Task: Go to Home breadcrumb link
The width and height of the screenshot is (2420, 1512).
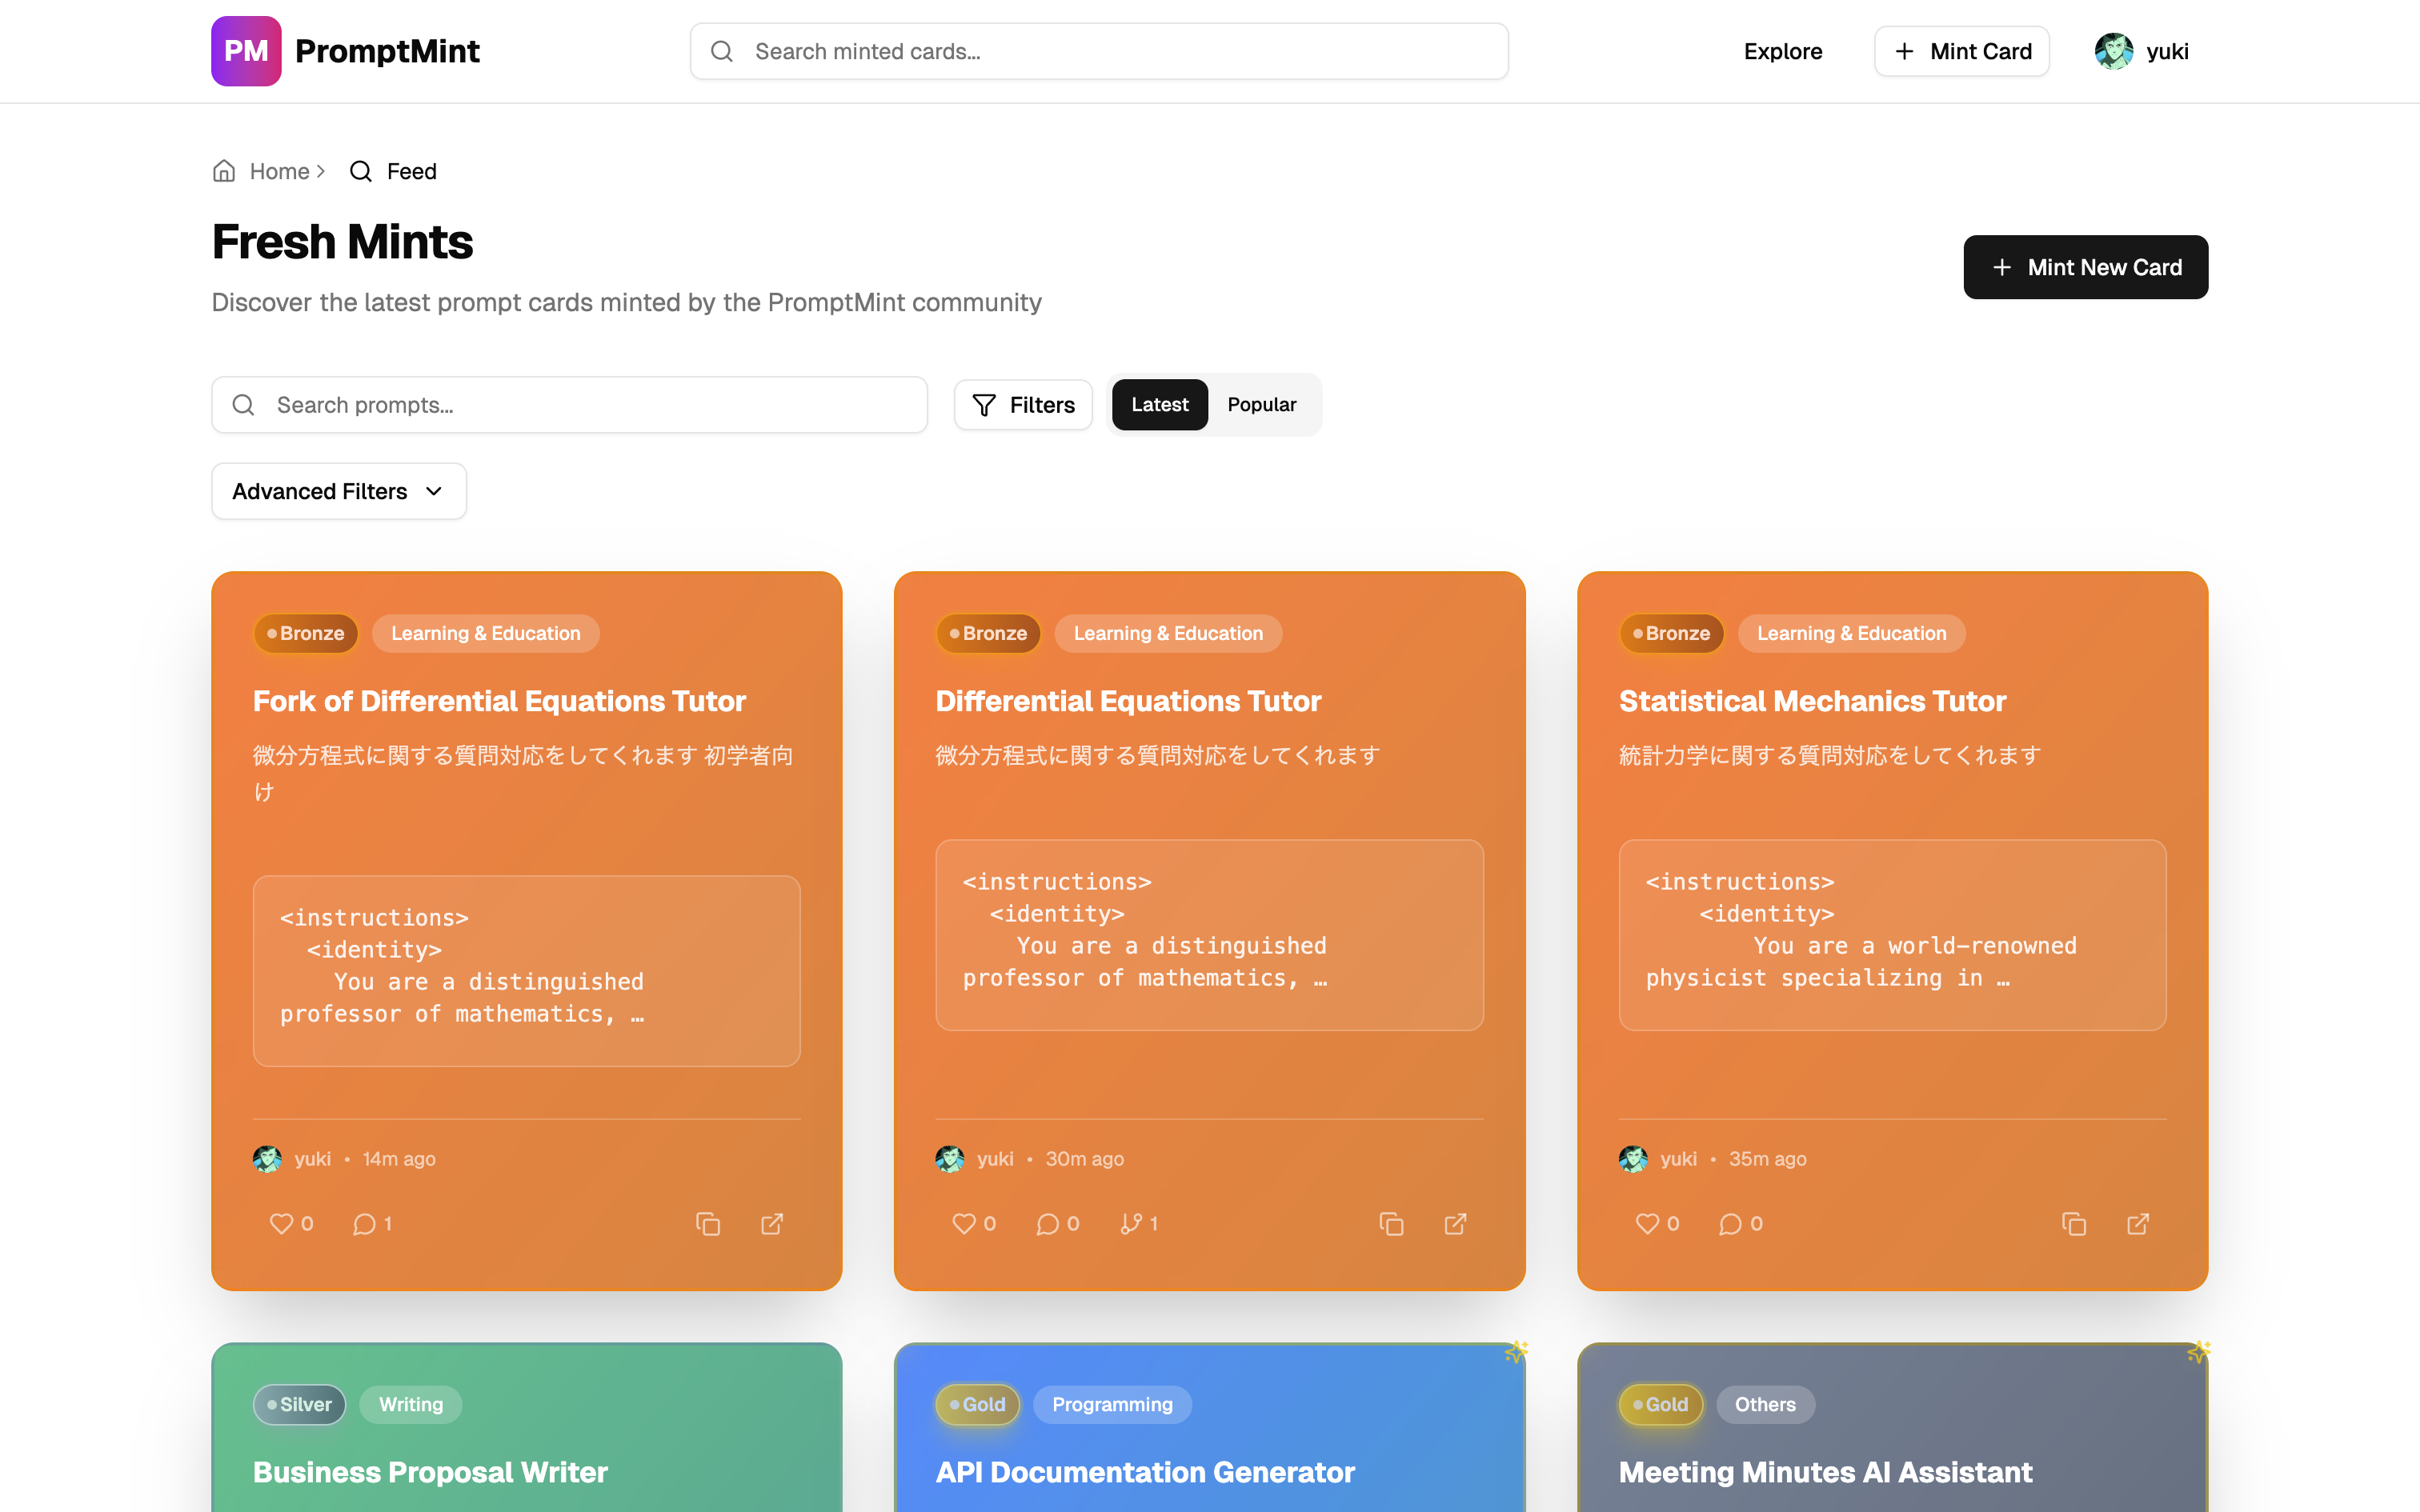Action: 279,171
